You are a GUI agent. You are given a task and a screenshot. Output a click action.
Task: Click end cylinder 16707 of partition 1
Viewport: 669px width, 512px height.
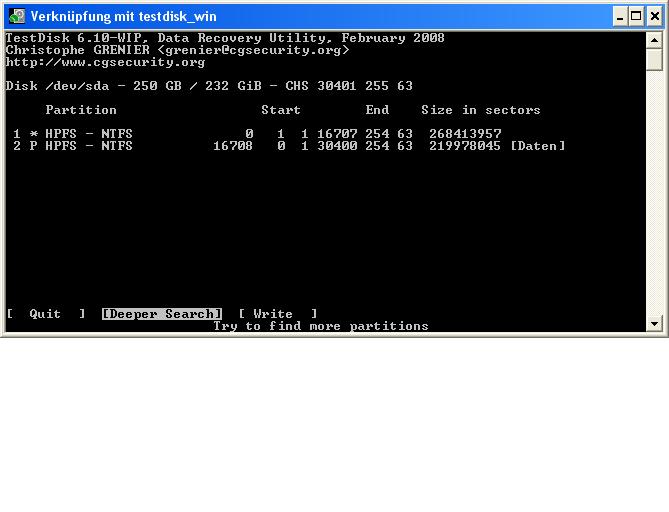click(x=337, y=134)
